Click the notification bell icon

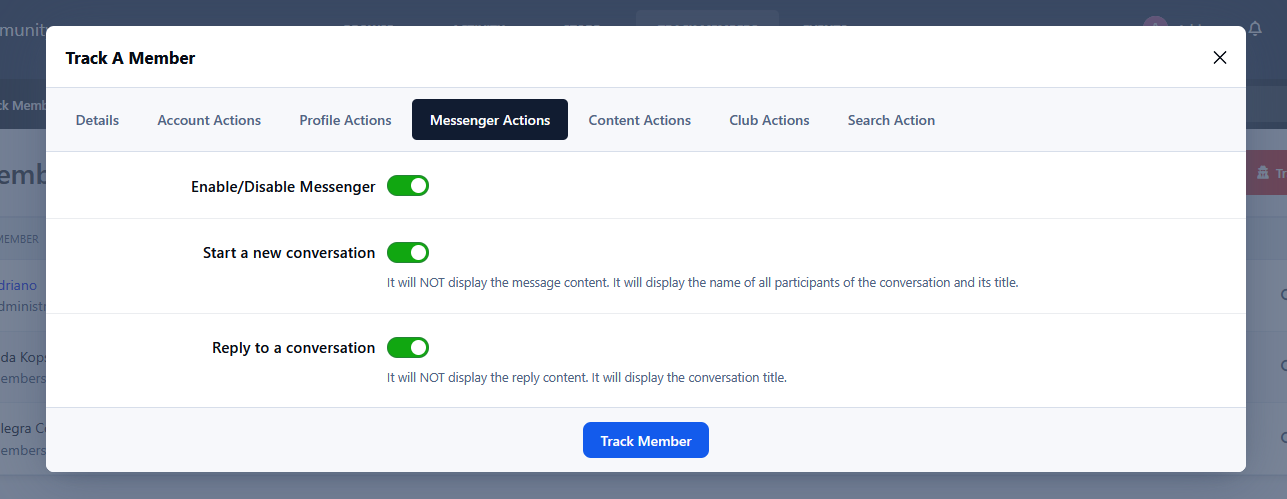1255,28
